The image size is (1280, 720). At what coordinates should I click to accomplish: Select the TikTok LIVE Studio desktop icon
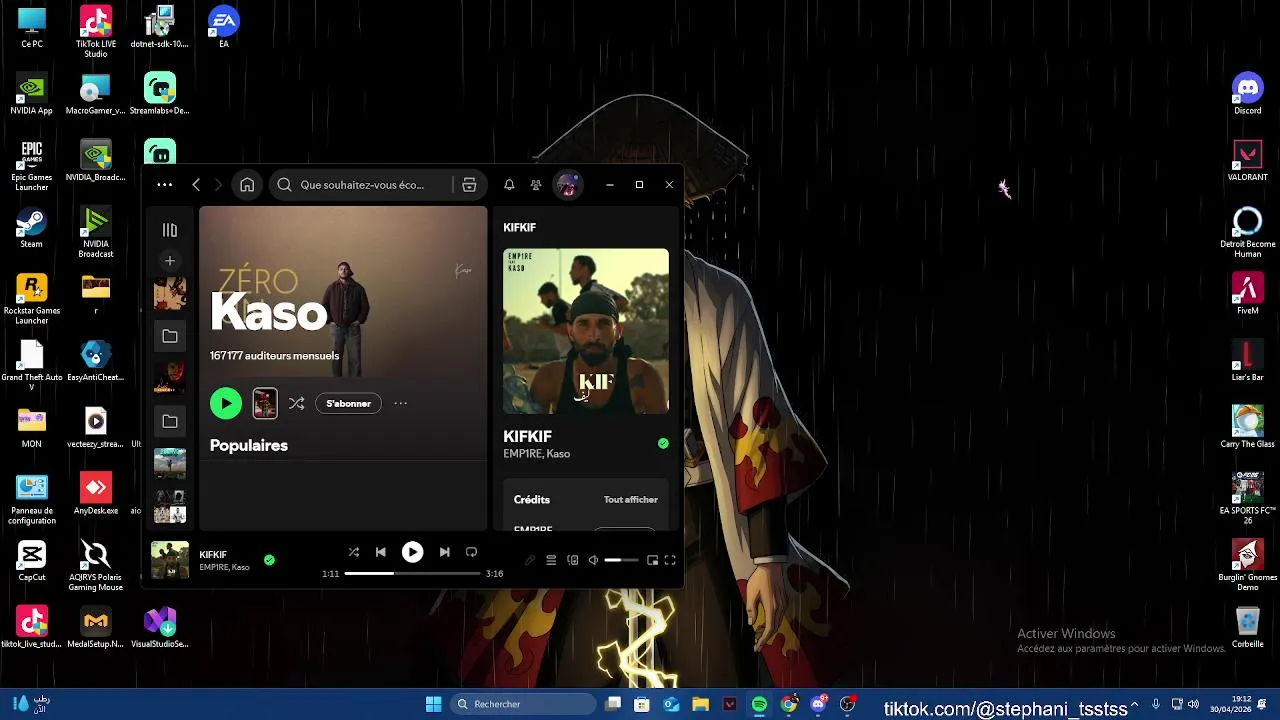tap(96, 32)
